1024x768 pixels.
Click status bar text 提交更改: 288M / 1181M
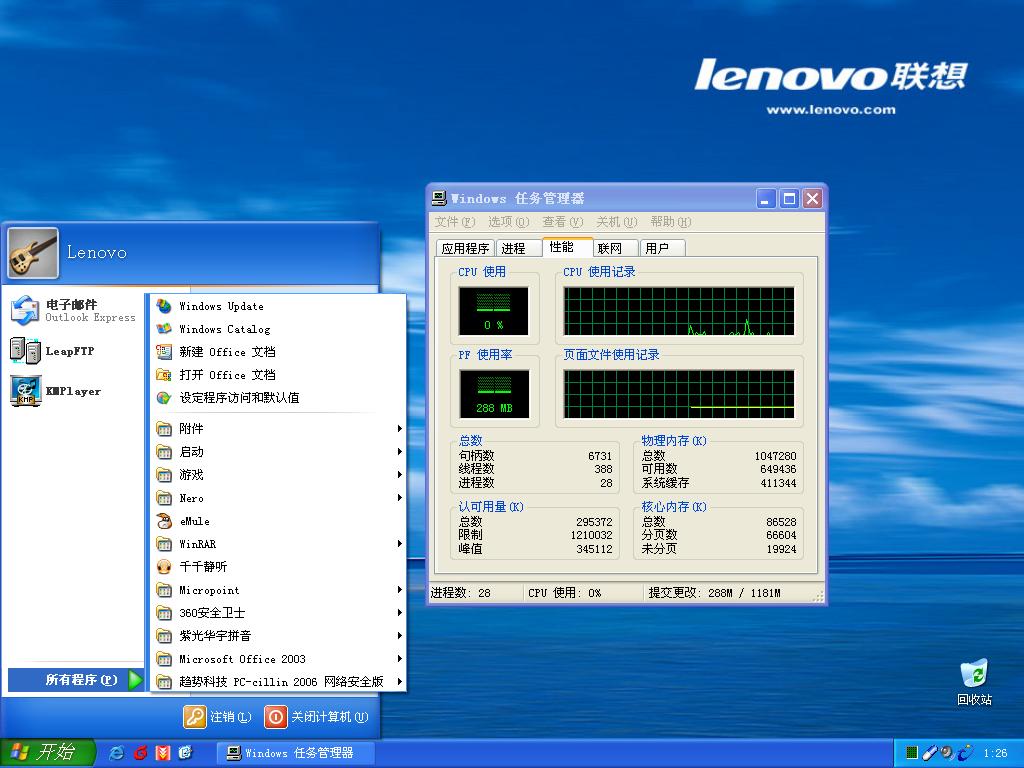714,593
